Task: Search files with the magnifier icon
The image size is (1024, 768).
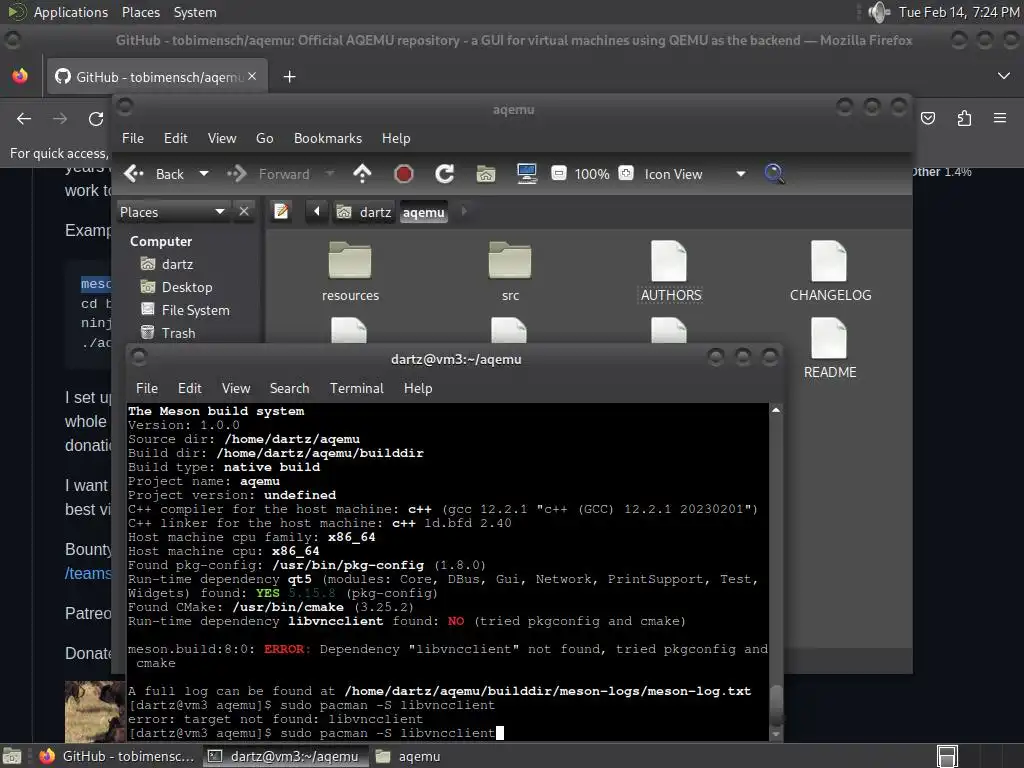Action: click(x=774, y=174)
